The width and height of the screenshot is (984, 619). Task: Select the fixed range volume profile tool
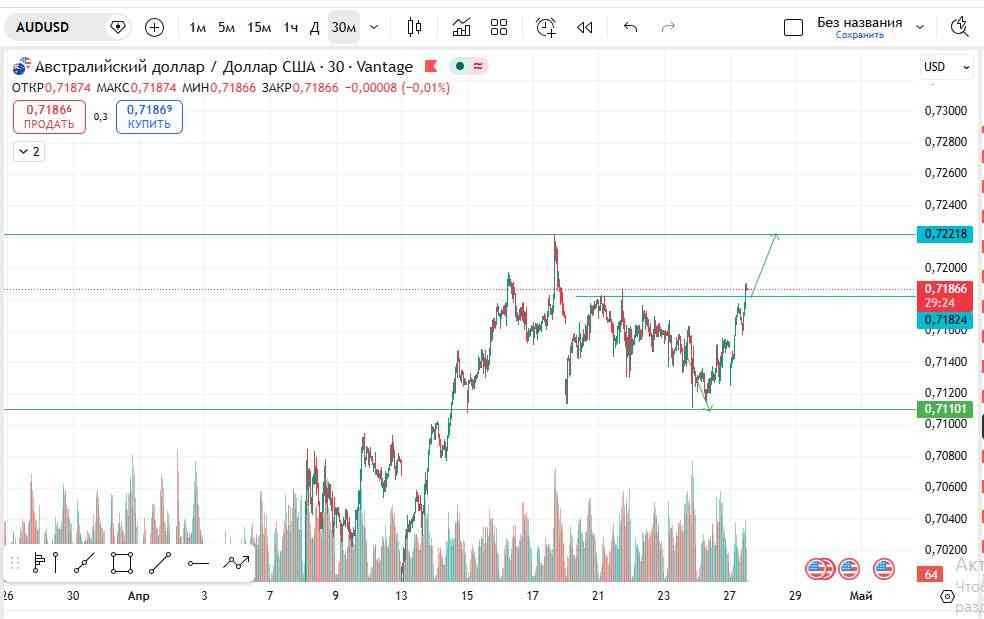pyautogui.click(x=39, y=562)
